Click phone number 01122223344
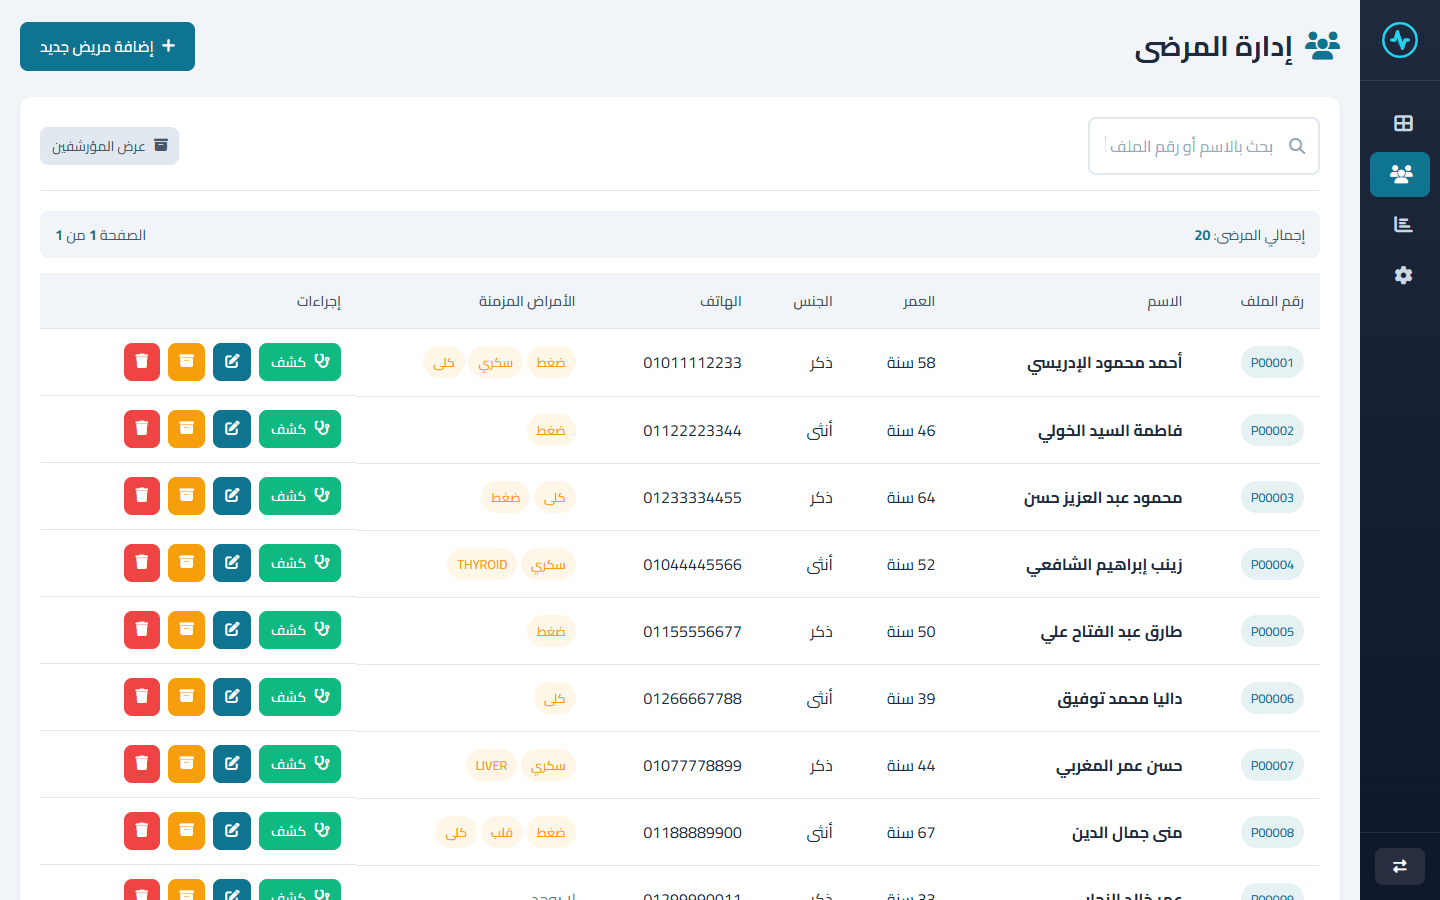This screenshot has width=1440, height=900. [692, 431]
